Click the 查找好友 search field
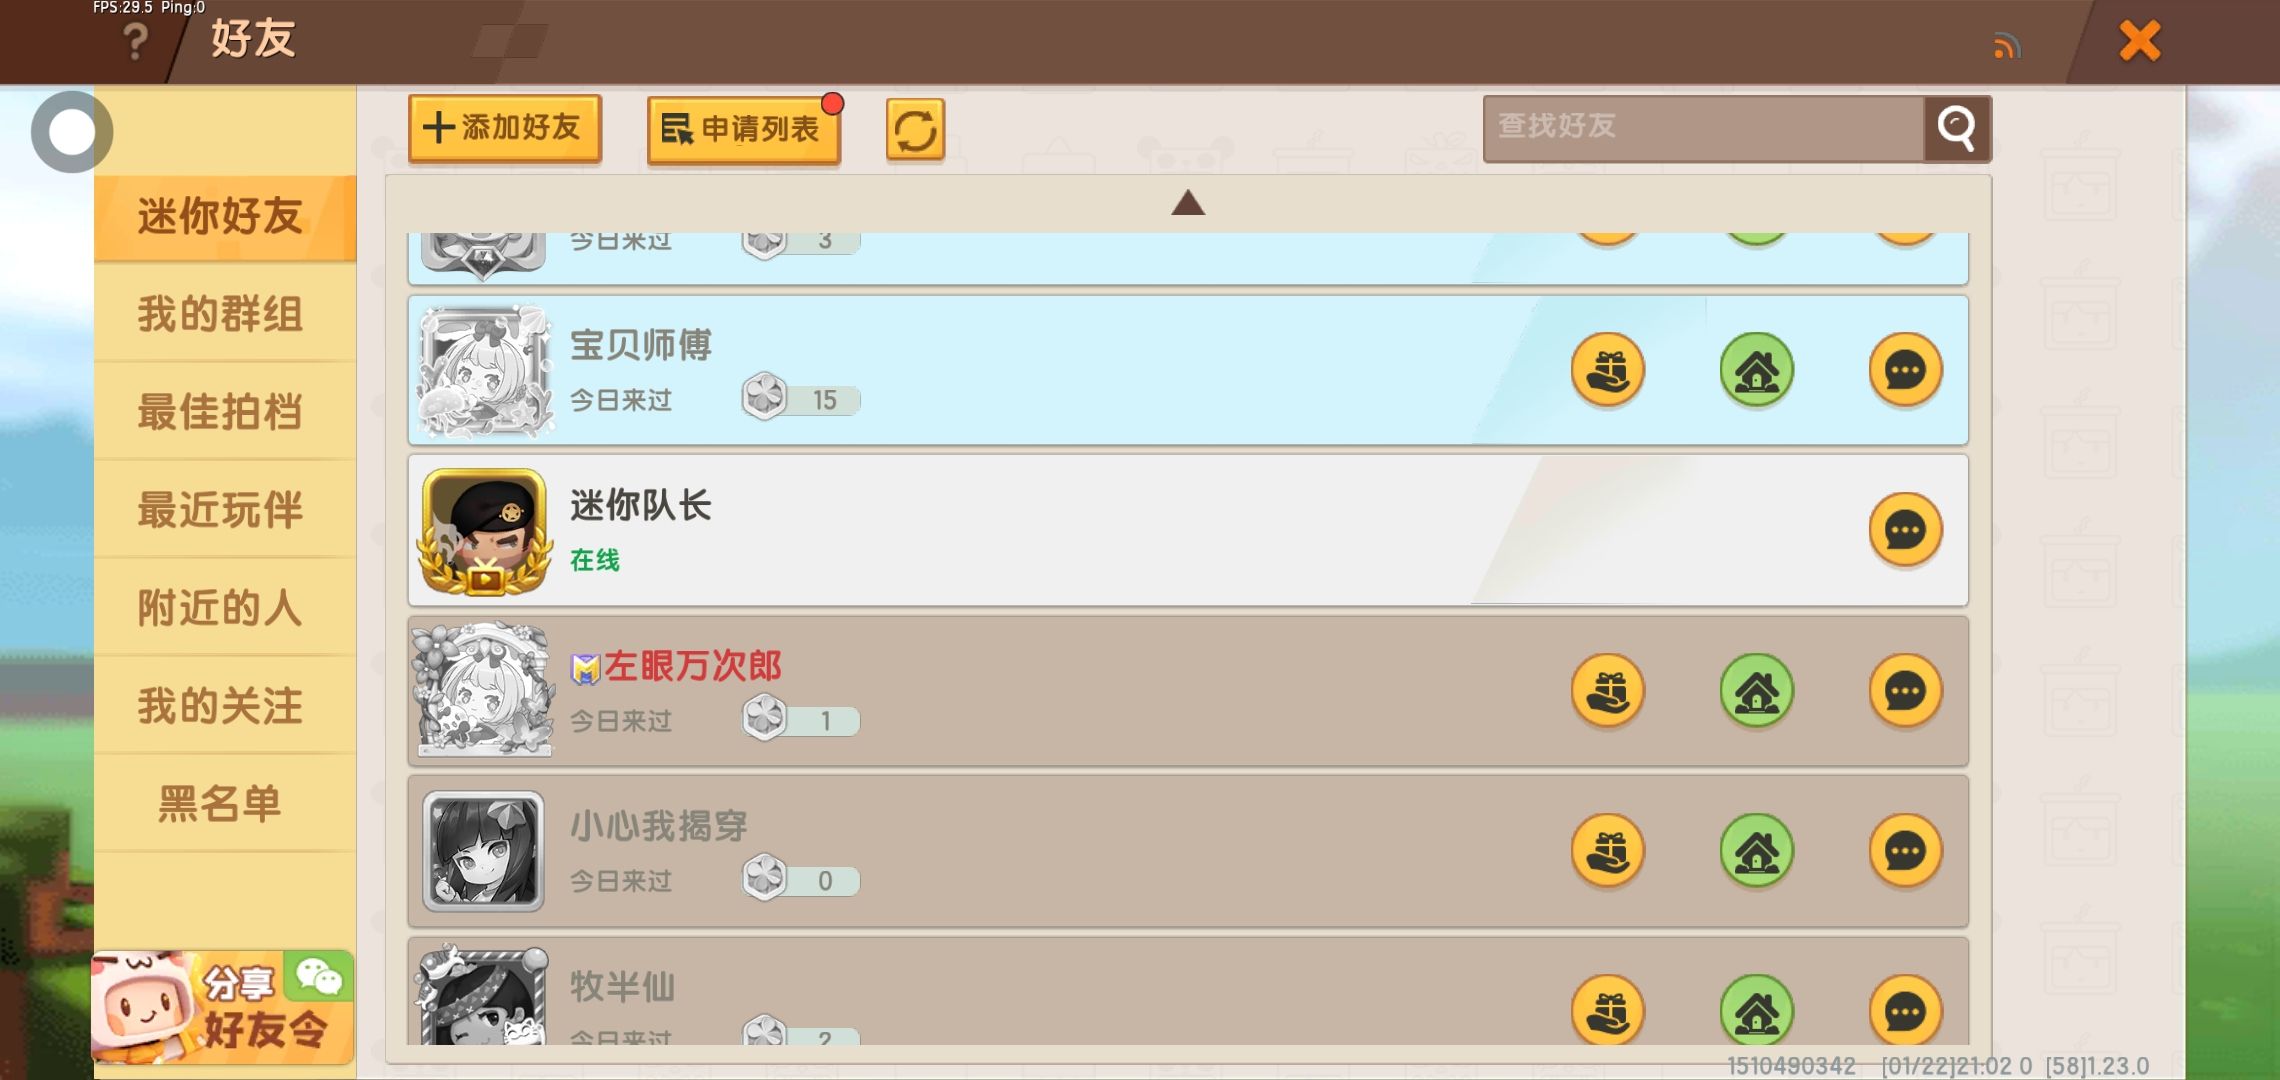This screenshot has height=1080, width=2280. pyautogui.click(x=1704, y=128)
